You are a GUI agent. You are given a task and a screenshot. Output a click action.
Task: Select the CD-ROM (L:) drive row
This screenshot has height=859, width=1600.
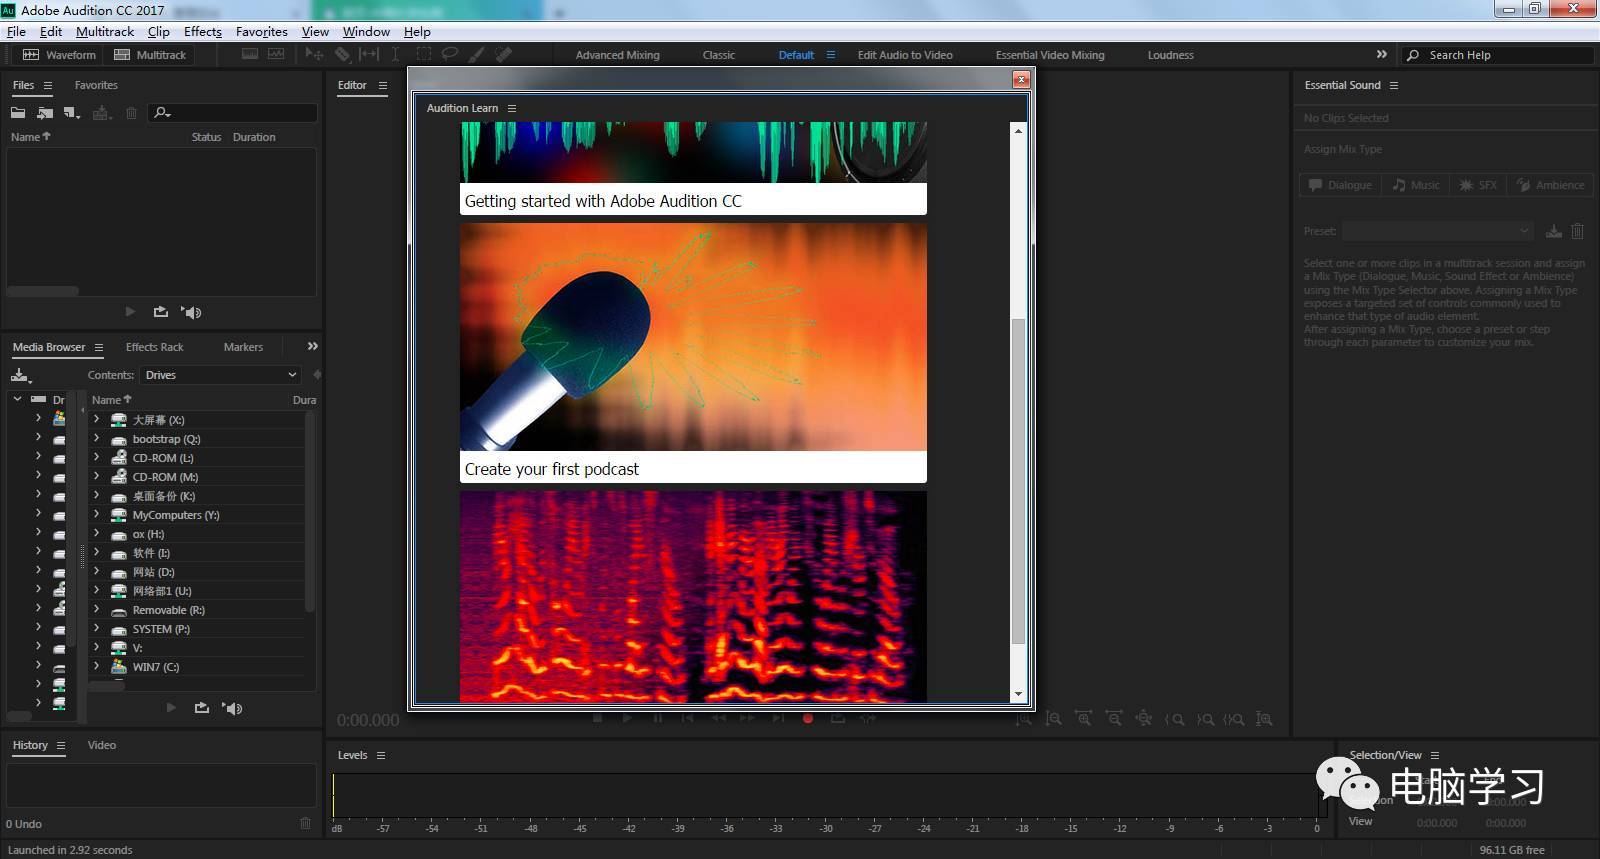point(197,458)
